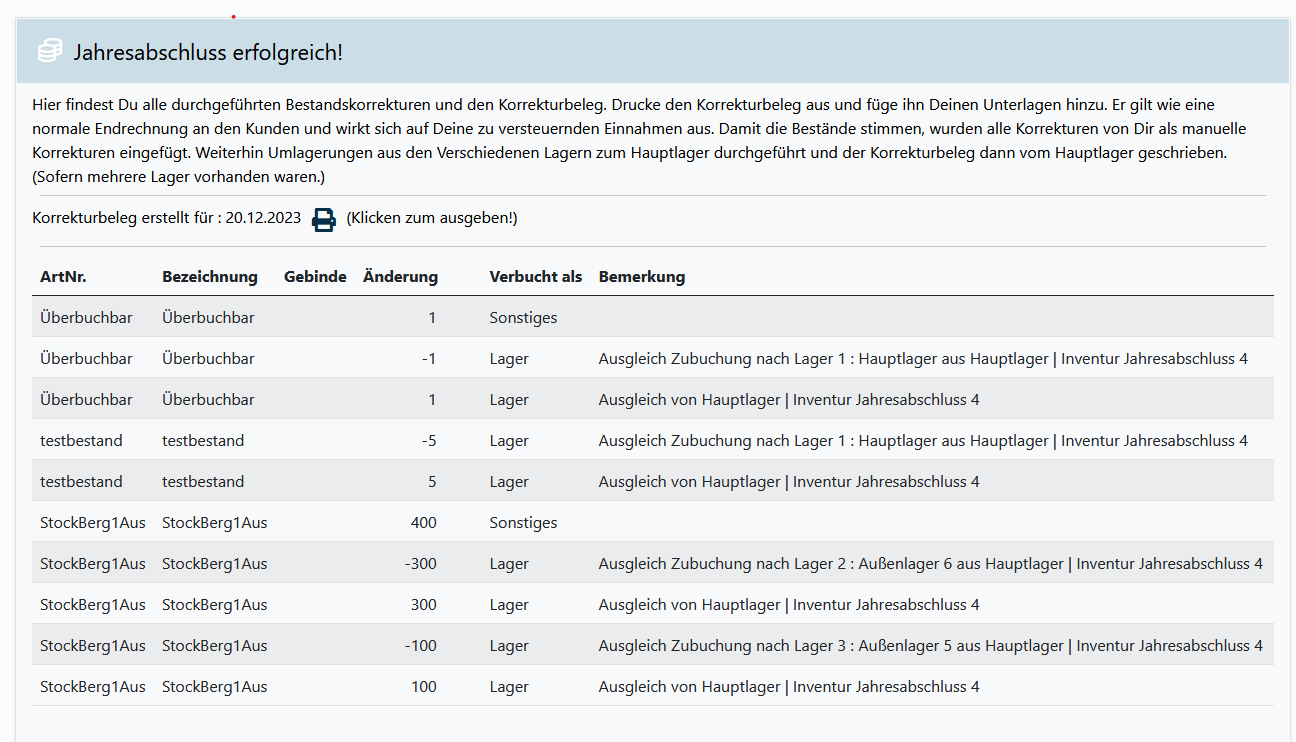Click 'Sonstiges' in the first Überbuchbar row

coord(523,318)
